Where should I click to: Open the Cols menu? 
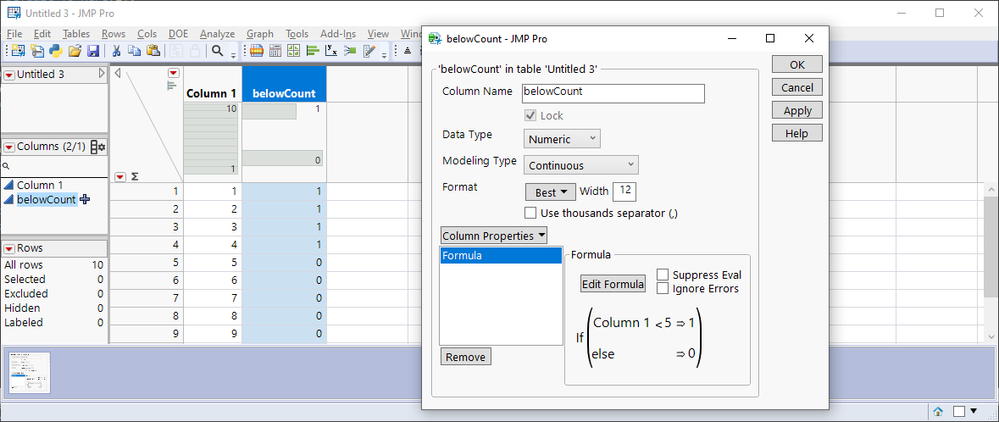coord(147,34)
